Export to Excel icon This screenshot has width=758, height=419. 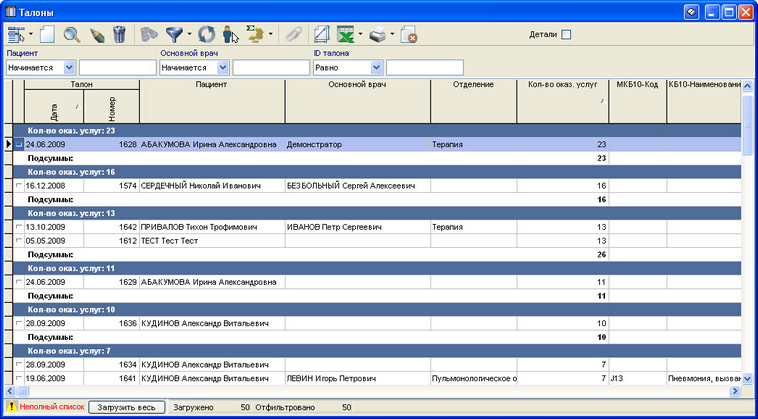point(346,35)
